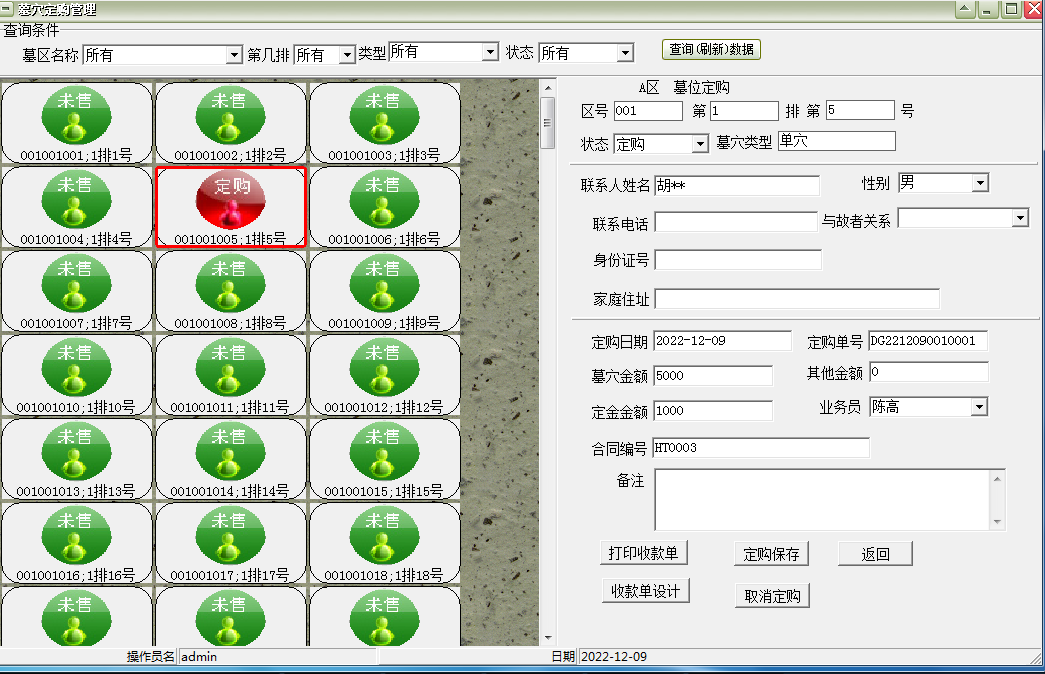Click the 墓穴类型 field
Viewport: 1045px width, 674px height.
pyautogui.click(x=836, y=141)
